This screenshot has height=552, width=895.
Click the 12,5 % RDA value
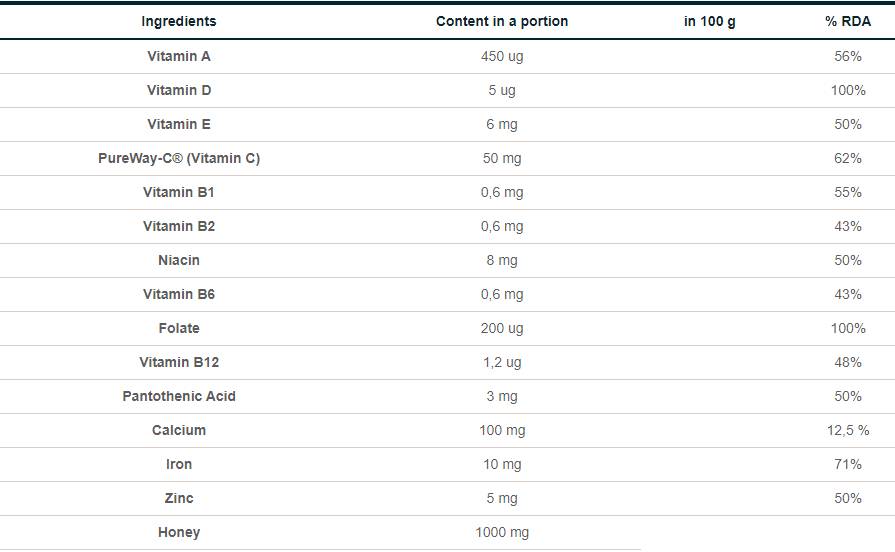pos(847,430)
